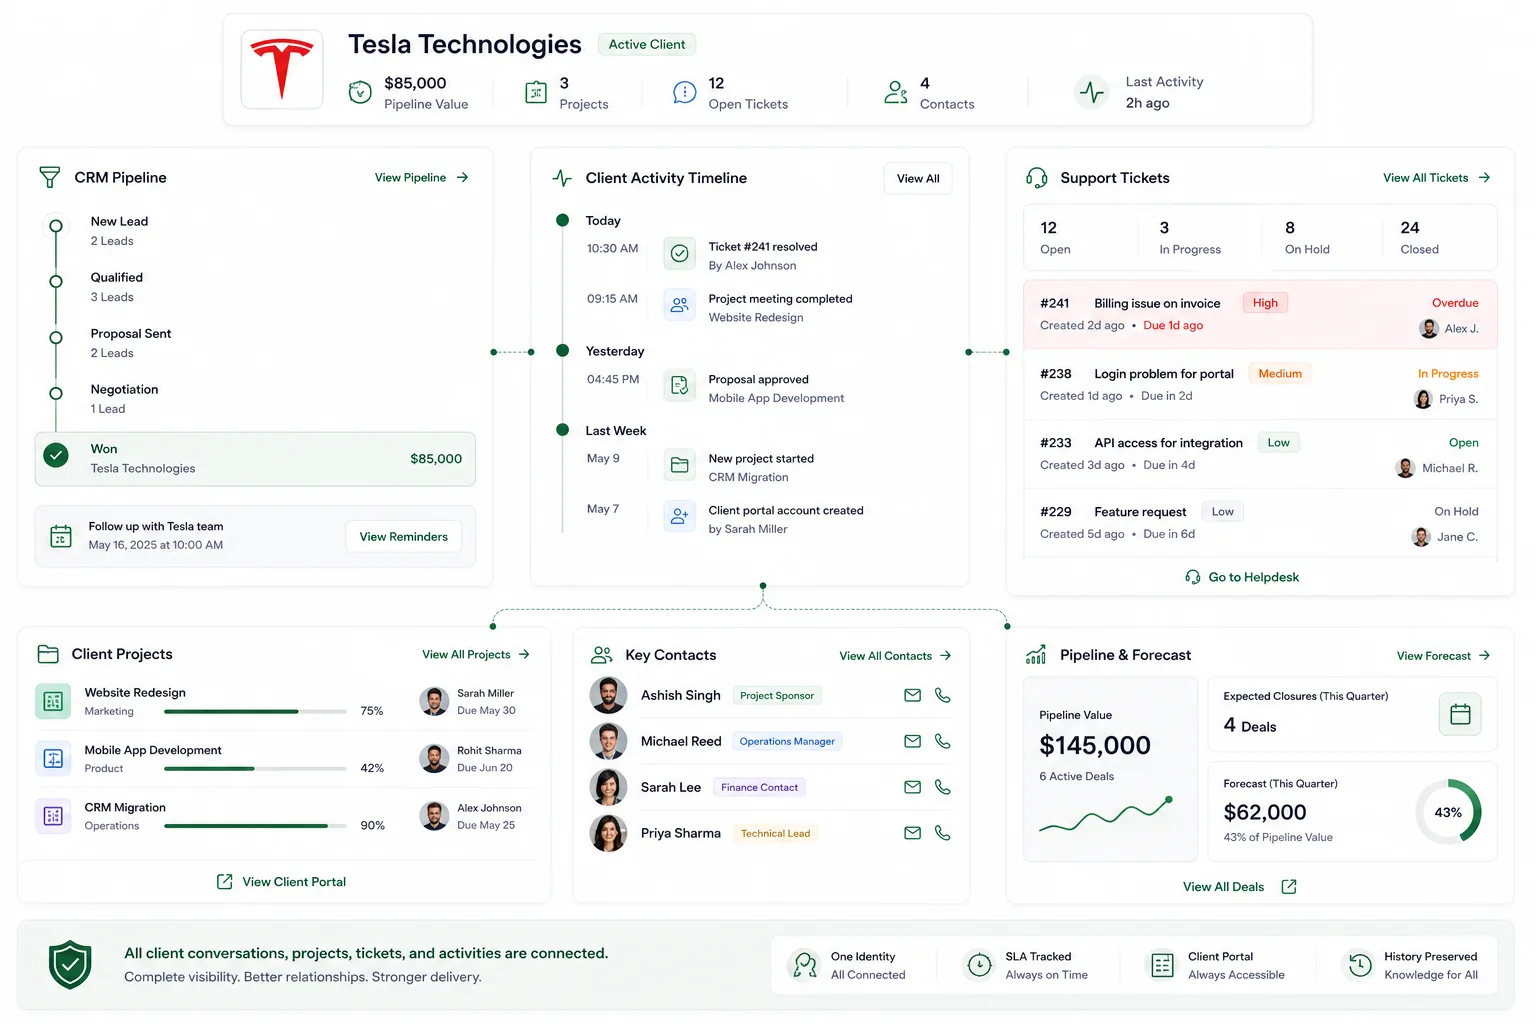Click the Ticket #241 resolved check icon
Screen dimensions: 1536x1024
point(680,254)
